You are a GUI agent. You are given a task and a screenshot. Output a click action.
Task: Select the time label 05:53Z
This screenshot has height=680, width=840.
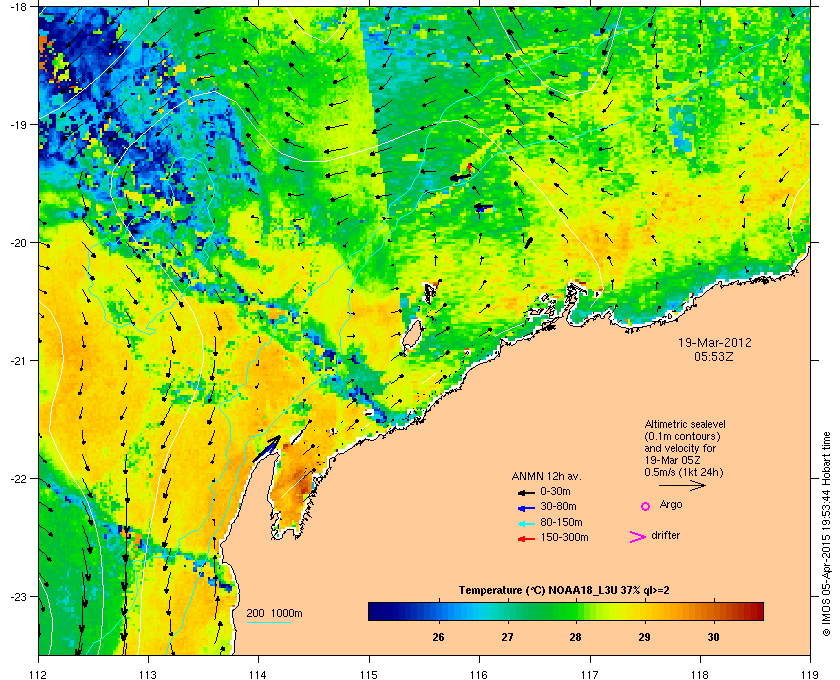pyautogui.click(x=714, y=356)
